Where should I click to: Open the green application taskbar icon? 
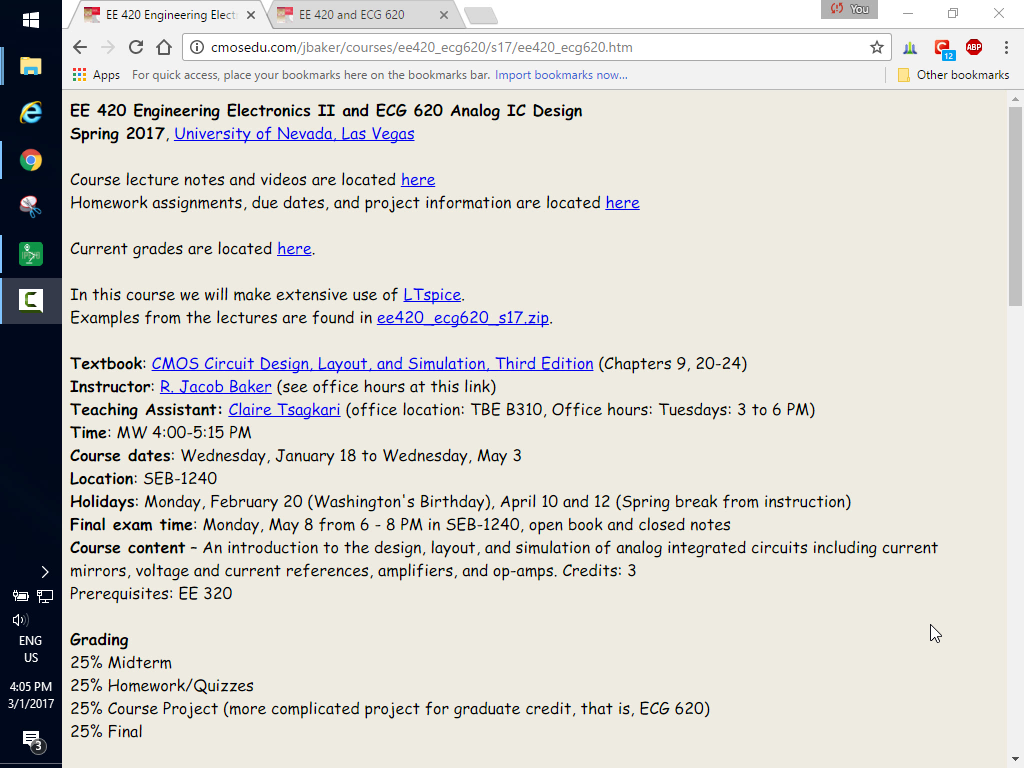coord(31,254)
